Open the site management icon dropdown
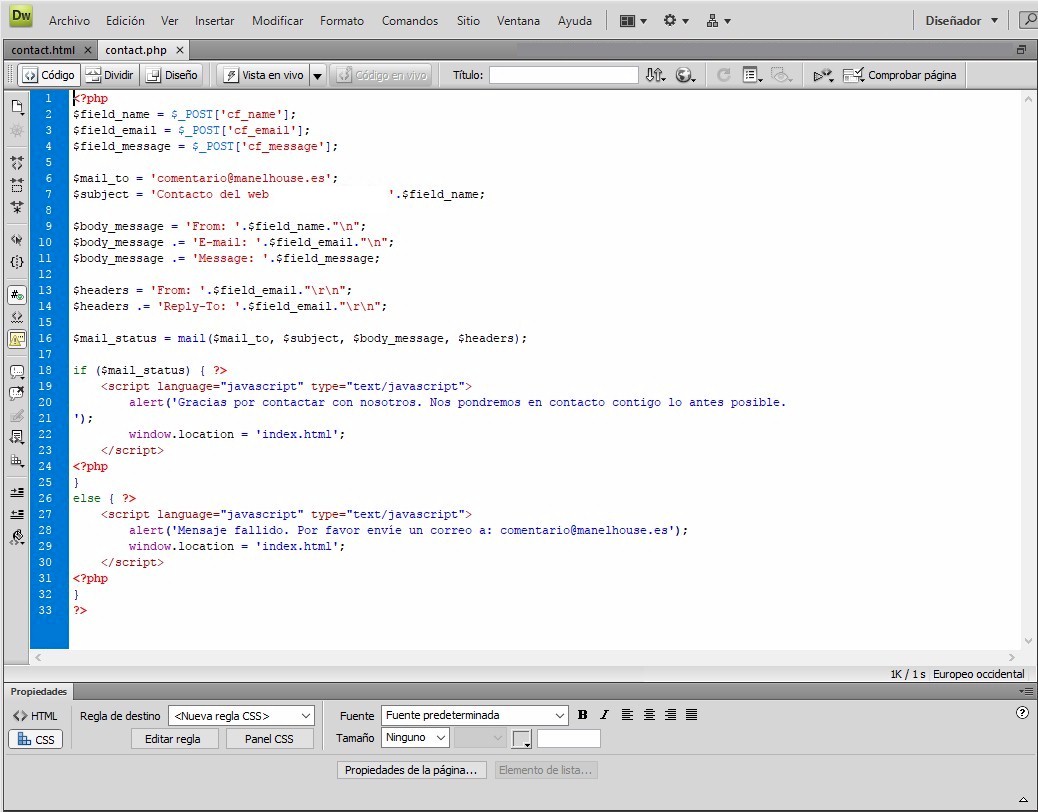Viewport: 1038px width, 812px height. (x=718, y=21)
